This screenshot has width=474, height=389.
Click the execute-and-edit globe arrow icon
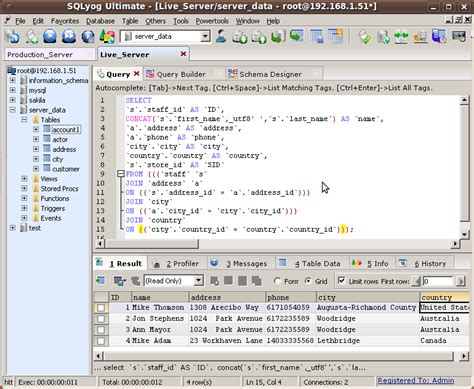click(88, 36)
